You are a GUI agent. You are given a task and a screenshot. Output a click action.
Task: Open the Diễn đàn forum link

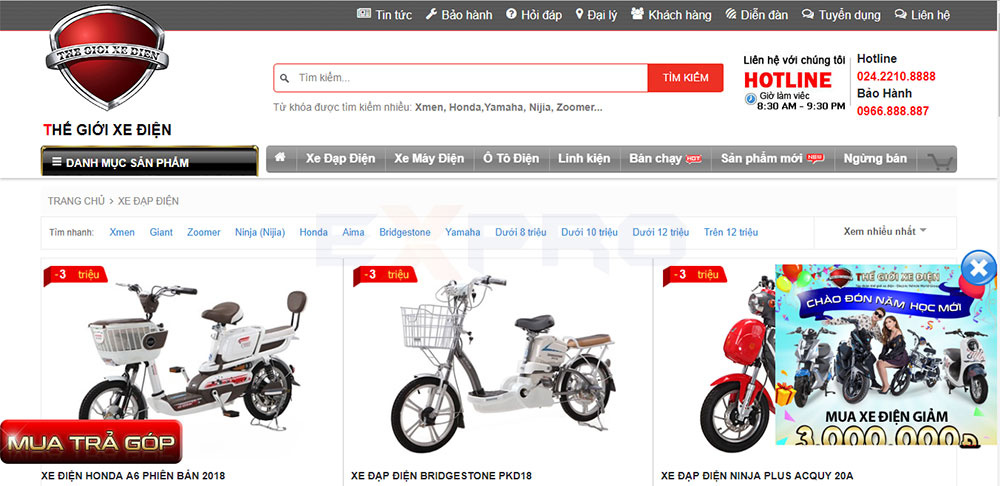757,15
